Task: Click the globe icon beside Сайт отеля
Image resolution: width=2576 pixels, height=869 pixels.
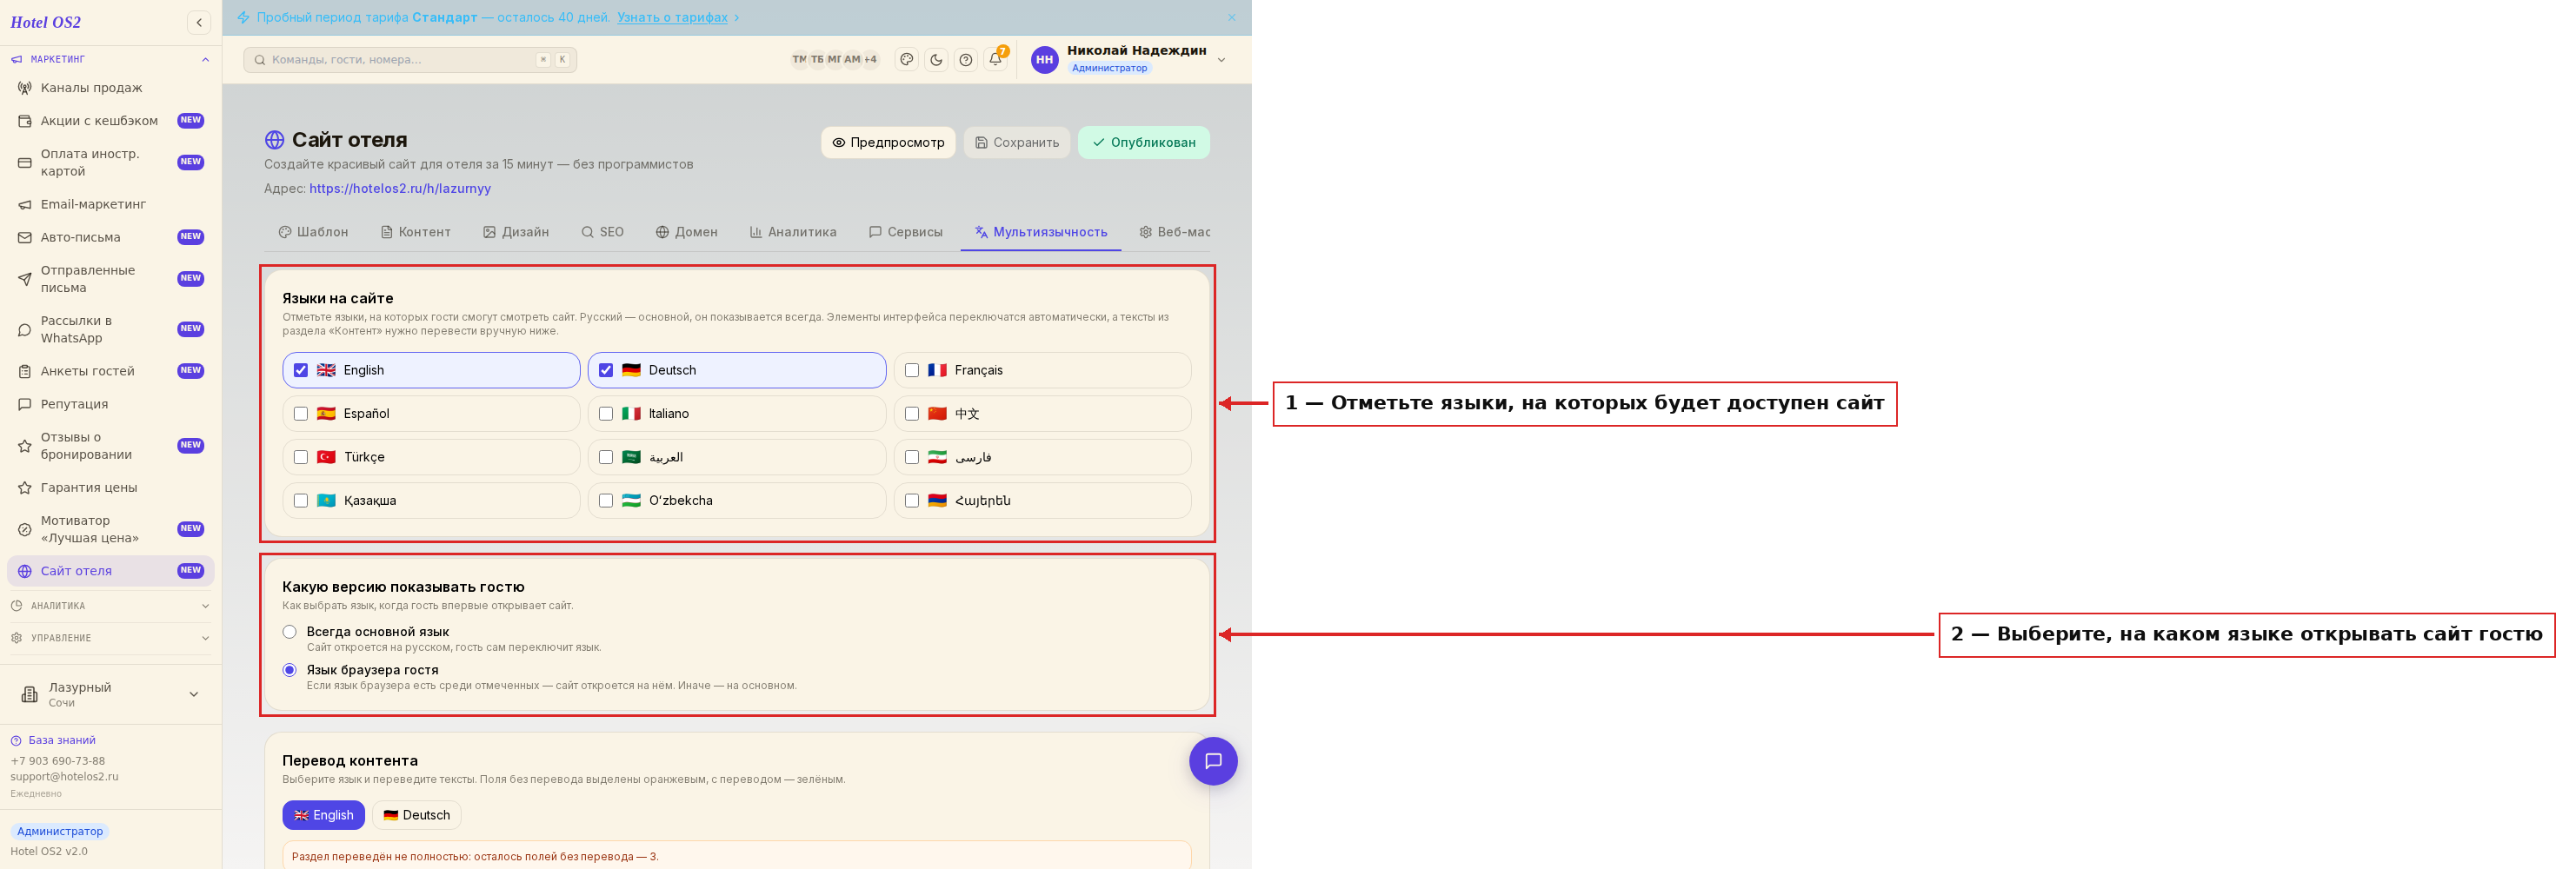Action: coord(274,140)
